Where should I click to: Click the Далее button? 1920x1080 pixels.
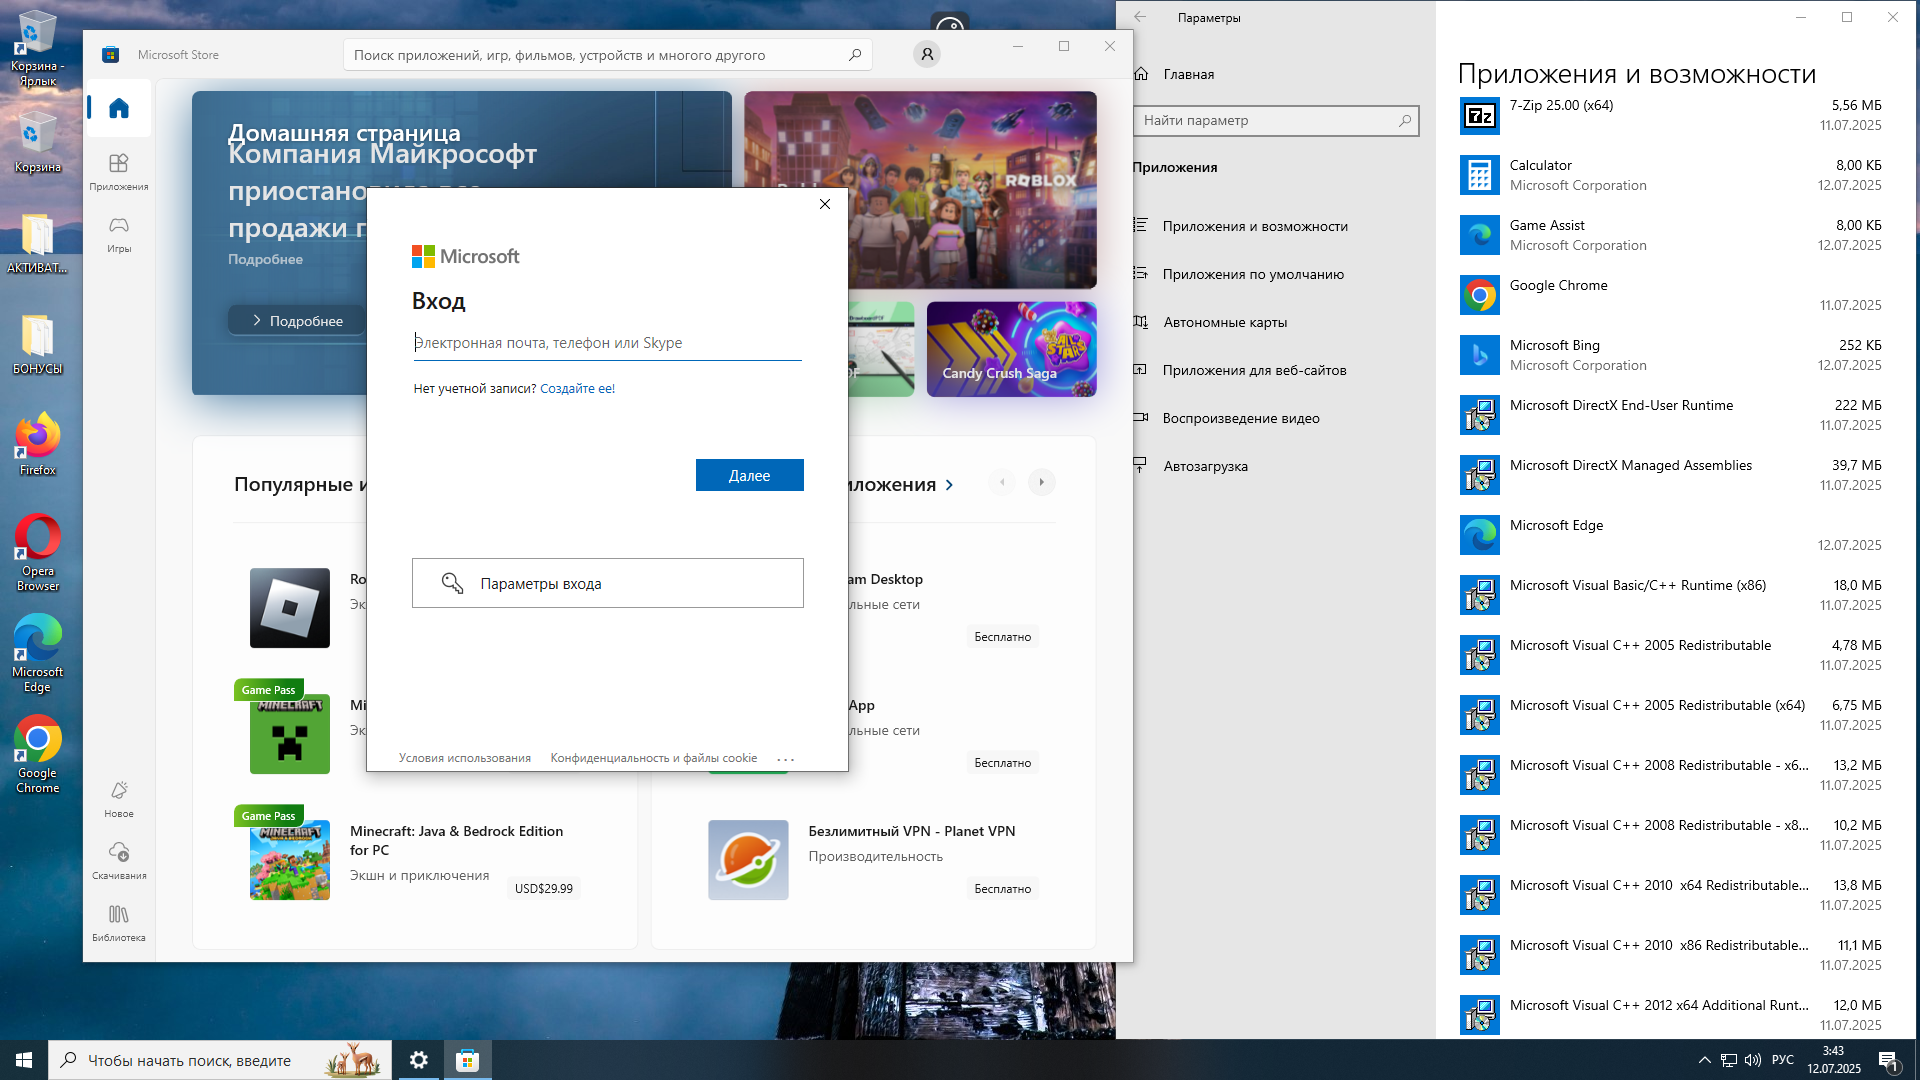coord(750,475)
